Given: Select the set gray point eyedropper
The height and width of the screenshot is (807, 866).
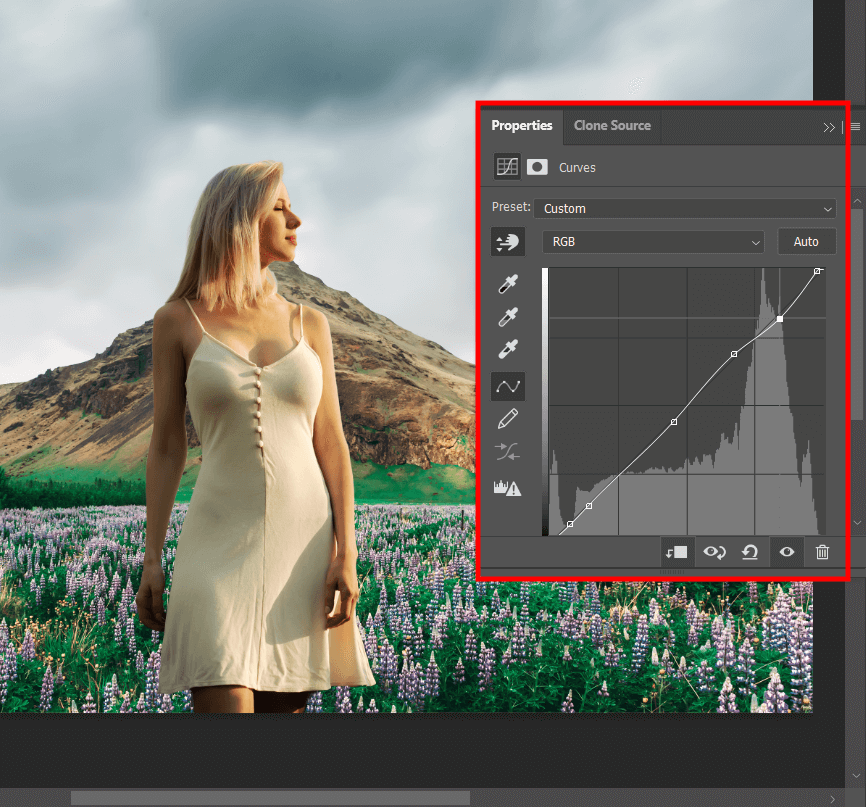Looking at the screenshot, I should (x=508, y=317).
